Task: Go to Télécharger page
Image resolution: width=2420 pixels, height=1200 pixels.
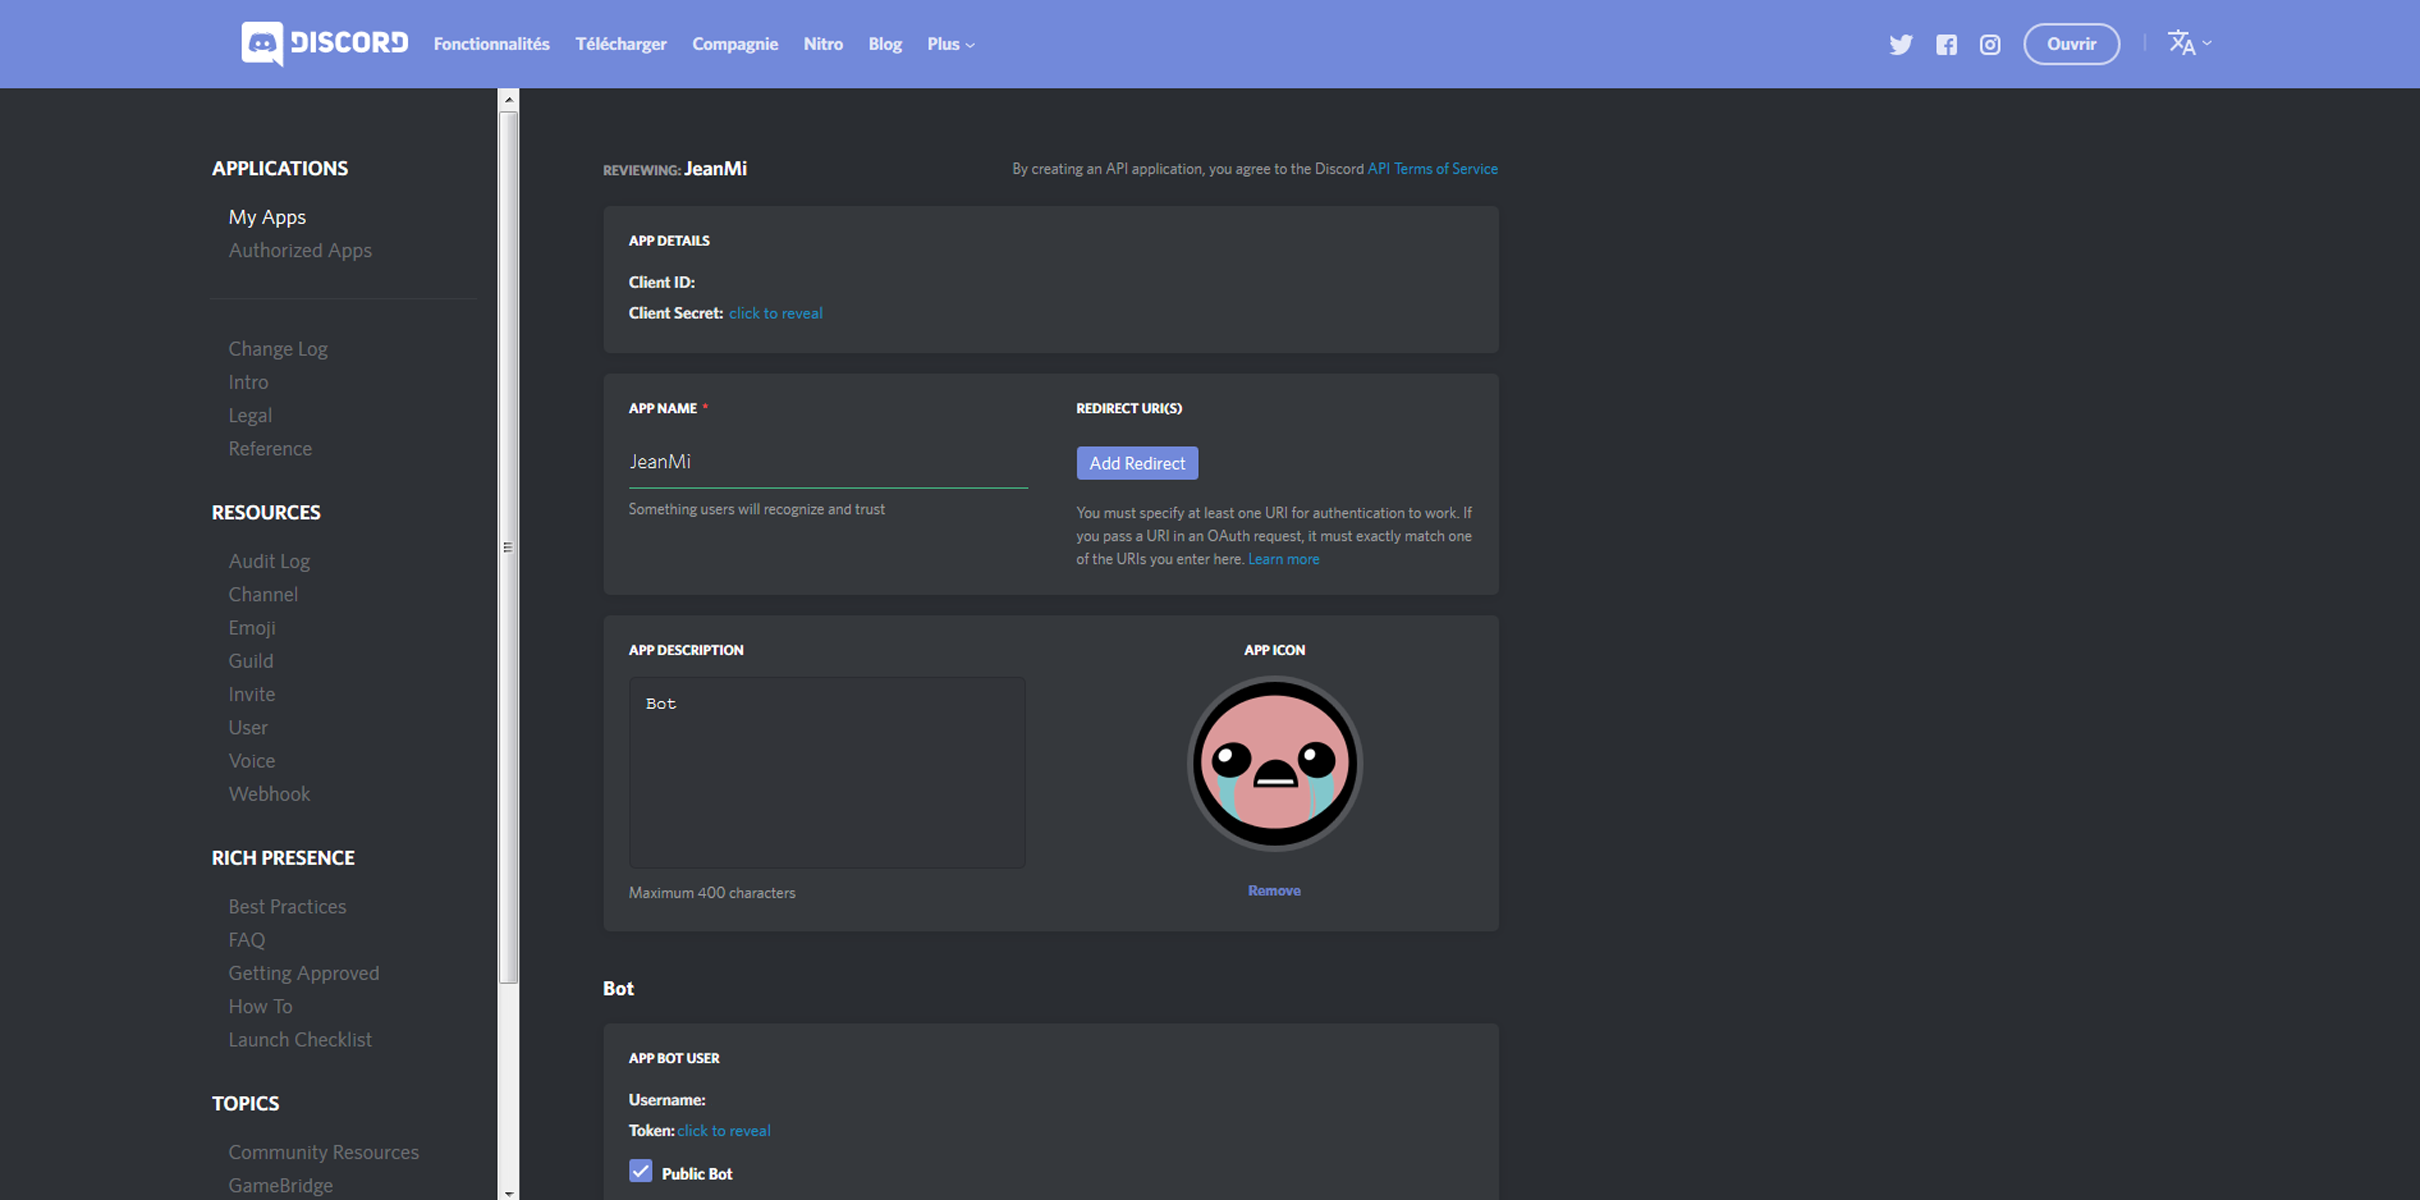Action: tap(621, 44)
